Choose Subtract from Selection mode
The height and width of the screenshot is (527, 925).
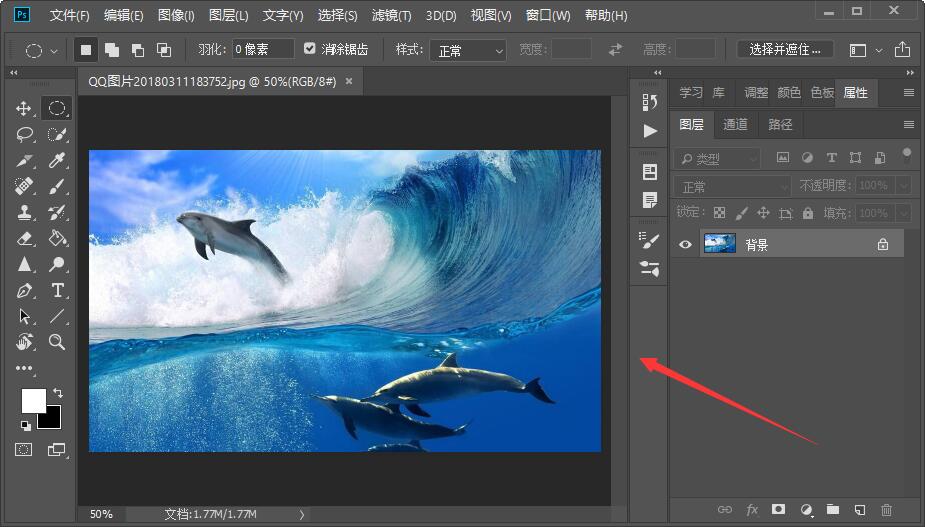138,50
